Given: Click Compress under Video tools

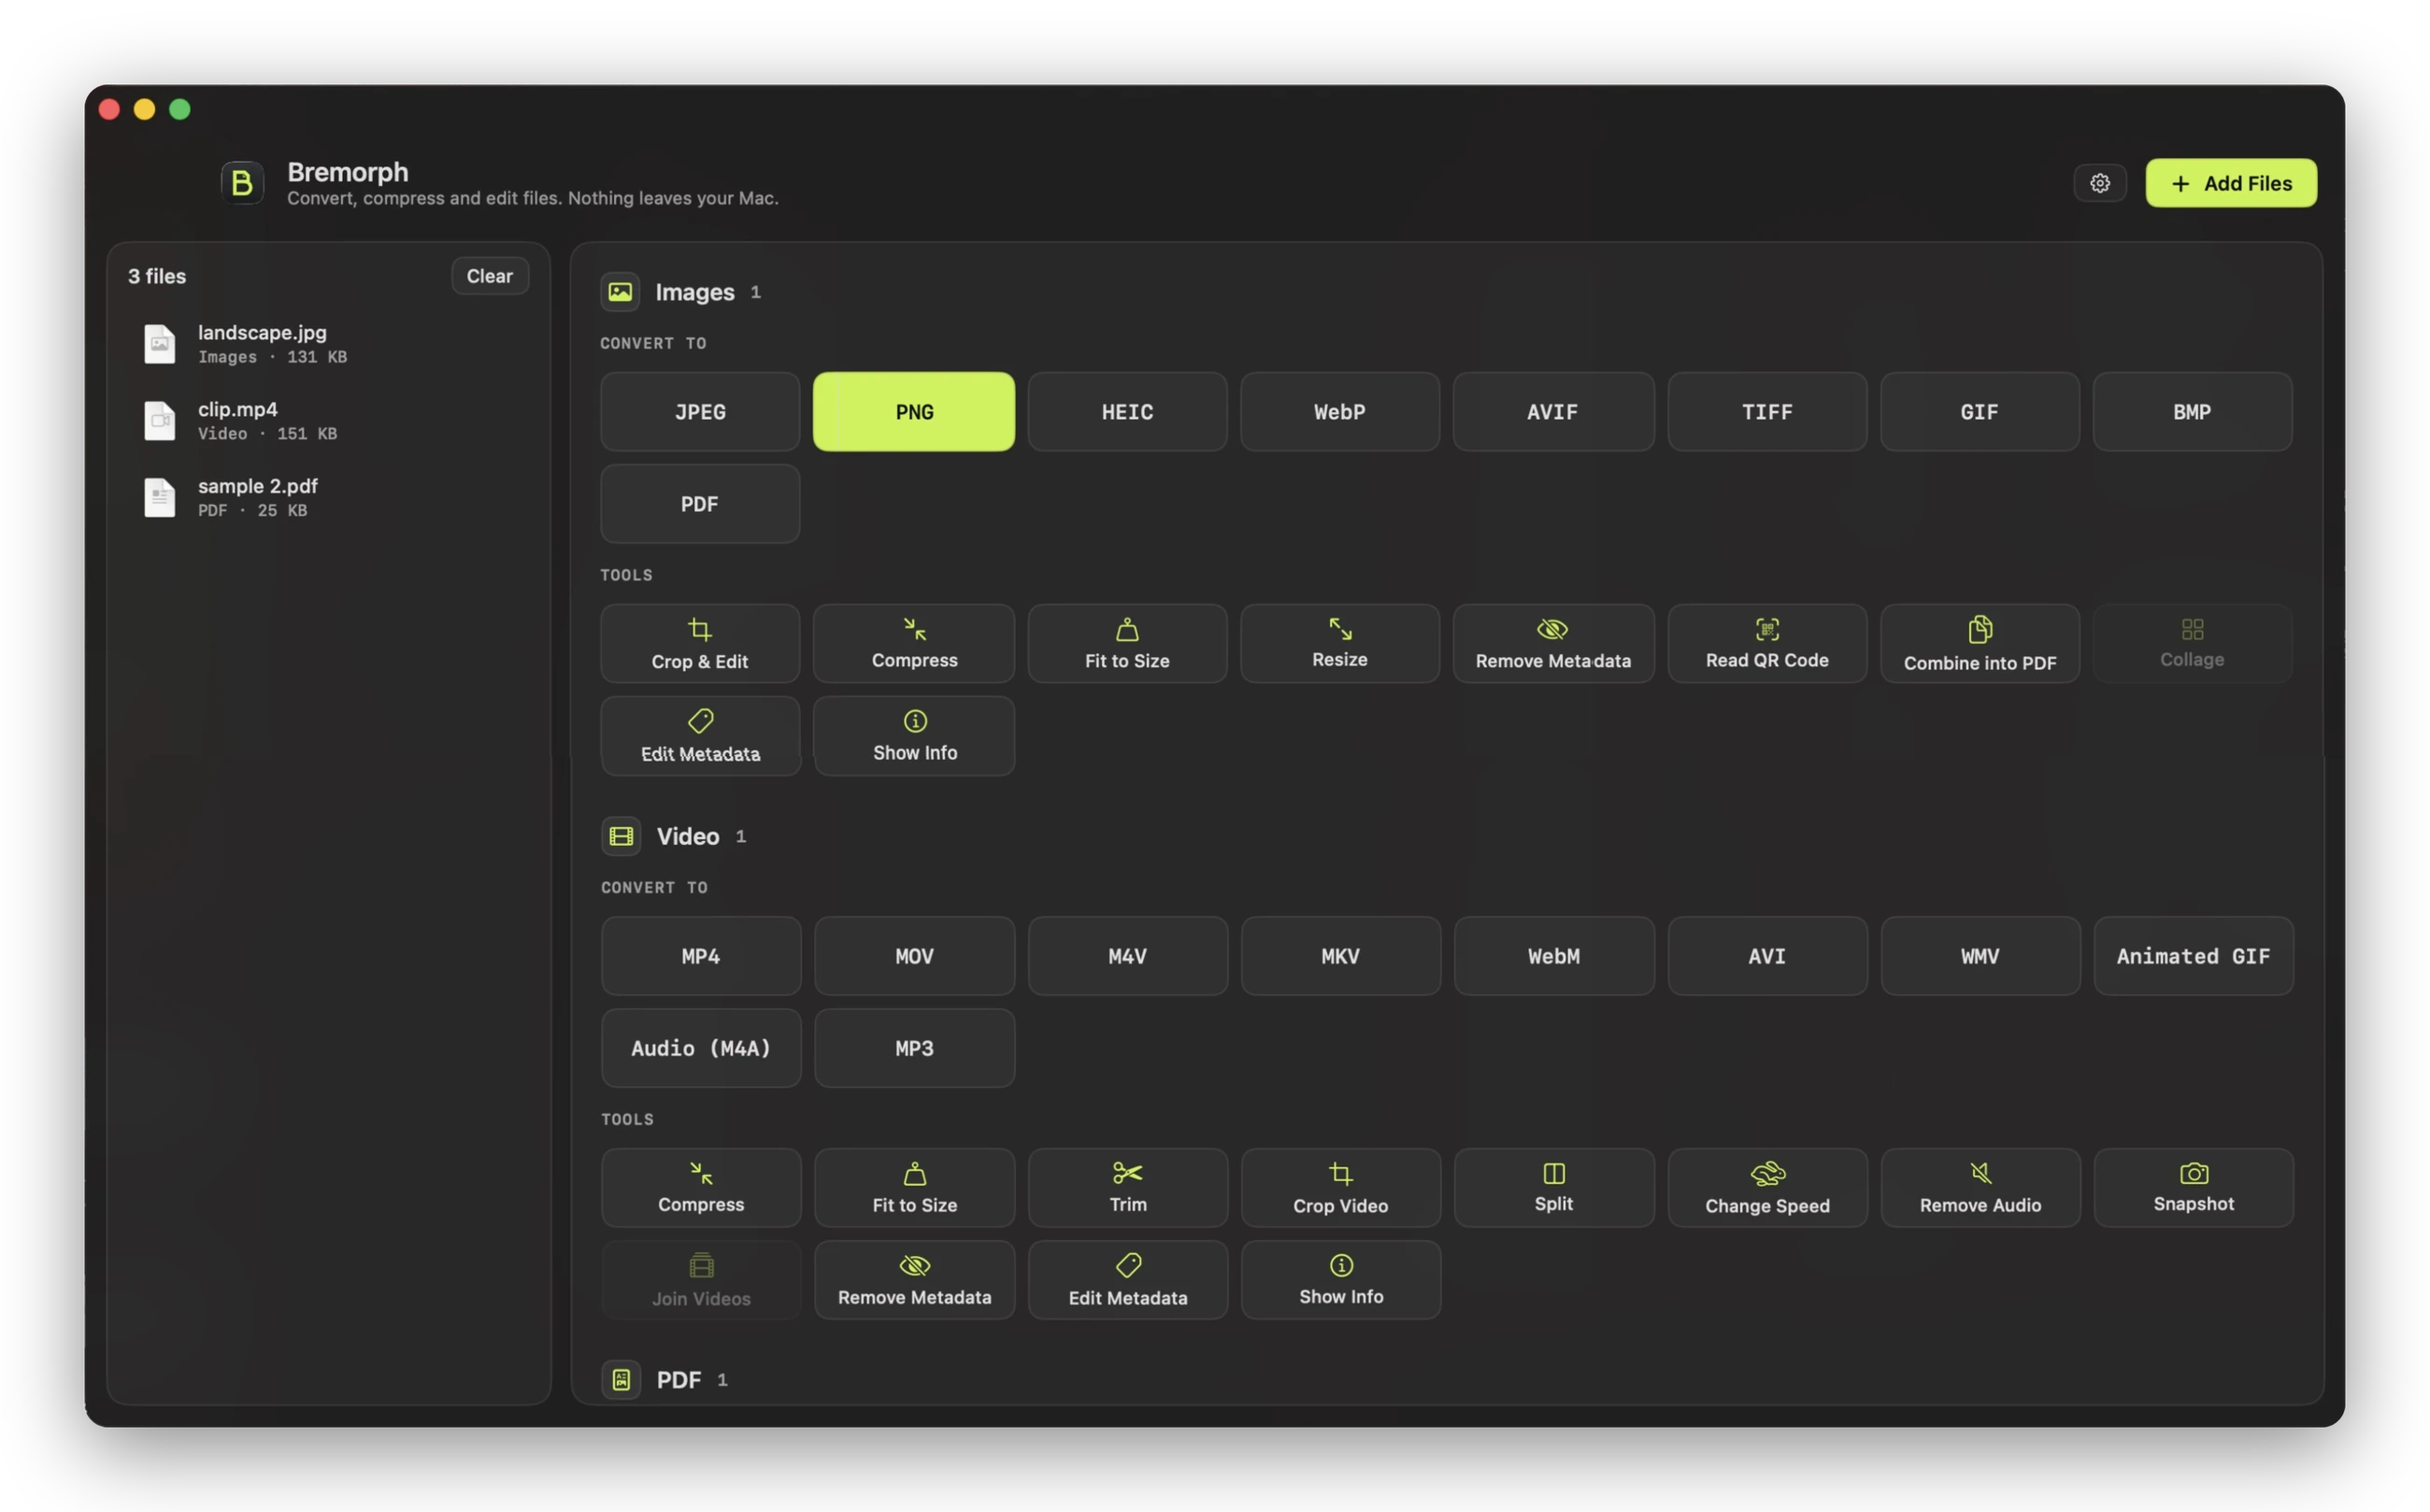Looking at the screenshot, I should (701, 1187).
